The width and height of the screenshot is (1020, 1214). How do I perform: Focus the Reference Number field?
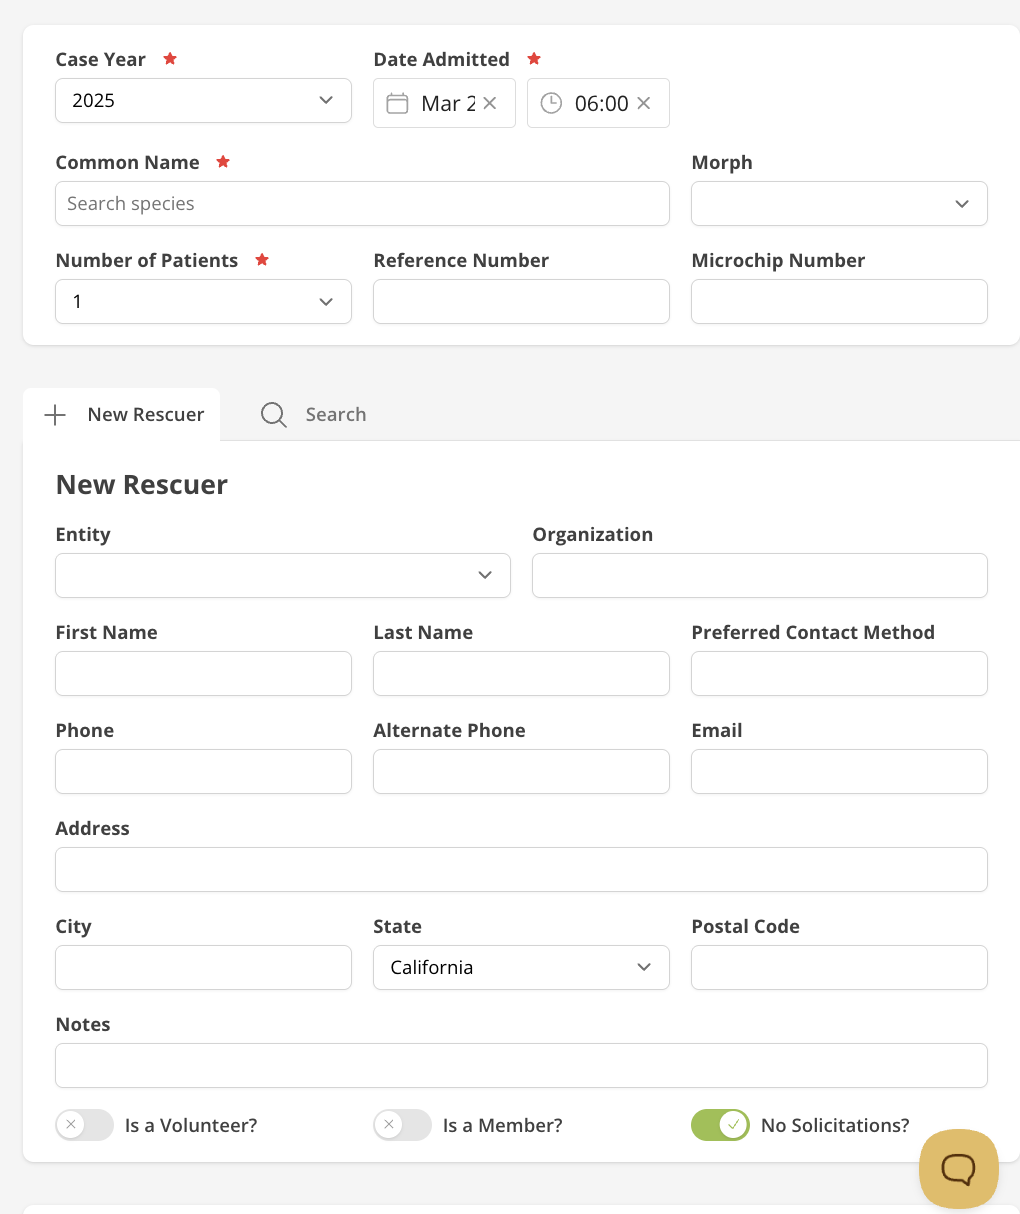tap(521, 301)
